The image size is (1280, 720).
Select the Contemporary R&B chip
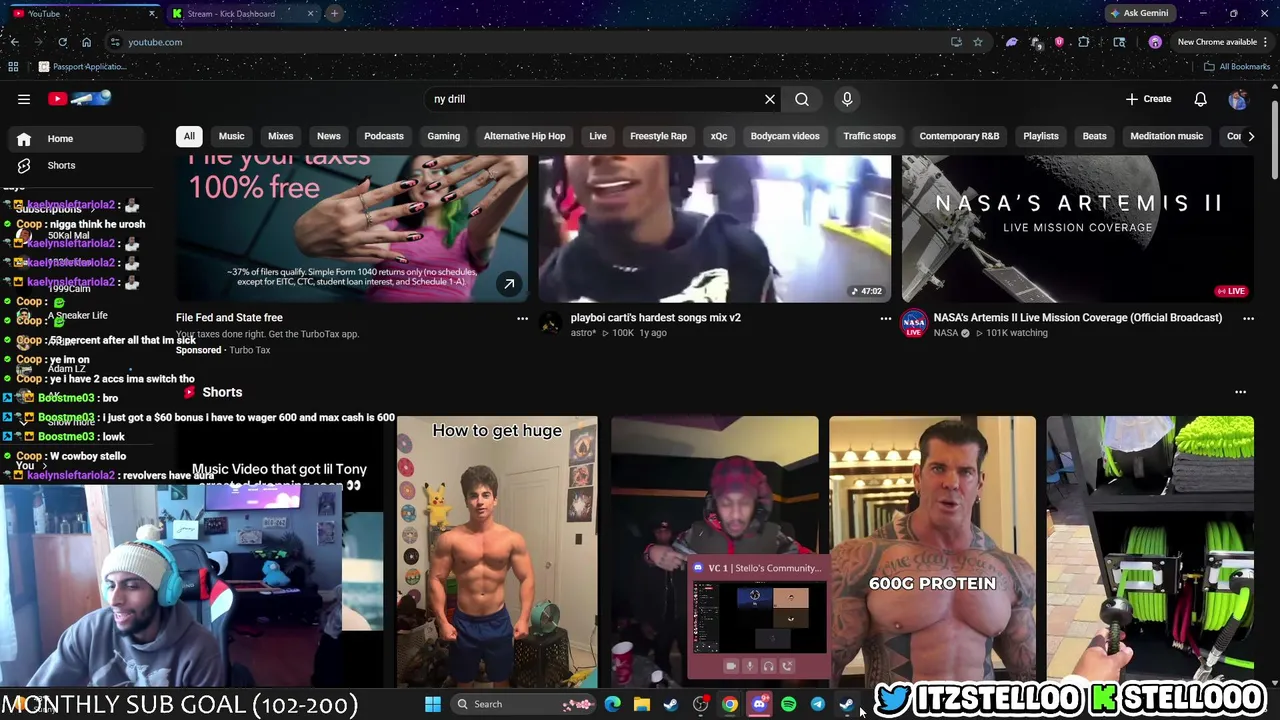(959, 136)
